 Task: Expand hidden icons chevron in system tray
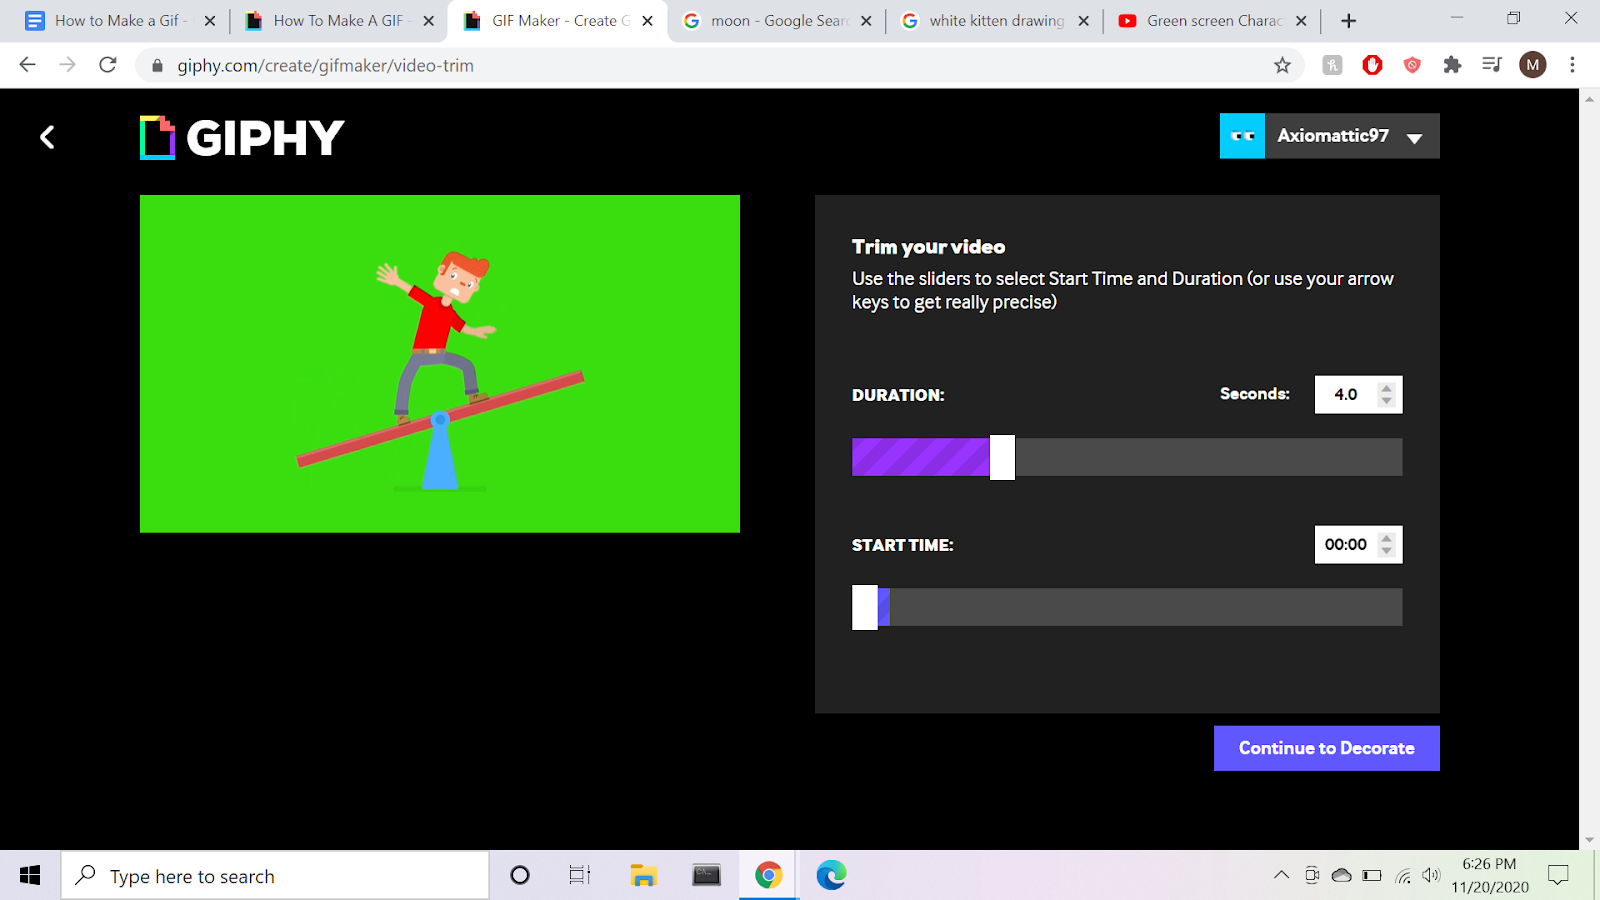(1281, 875)
